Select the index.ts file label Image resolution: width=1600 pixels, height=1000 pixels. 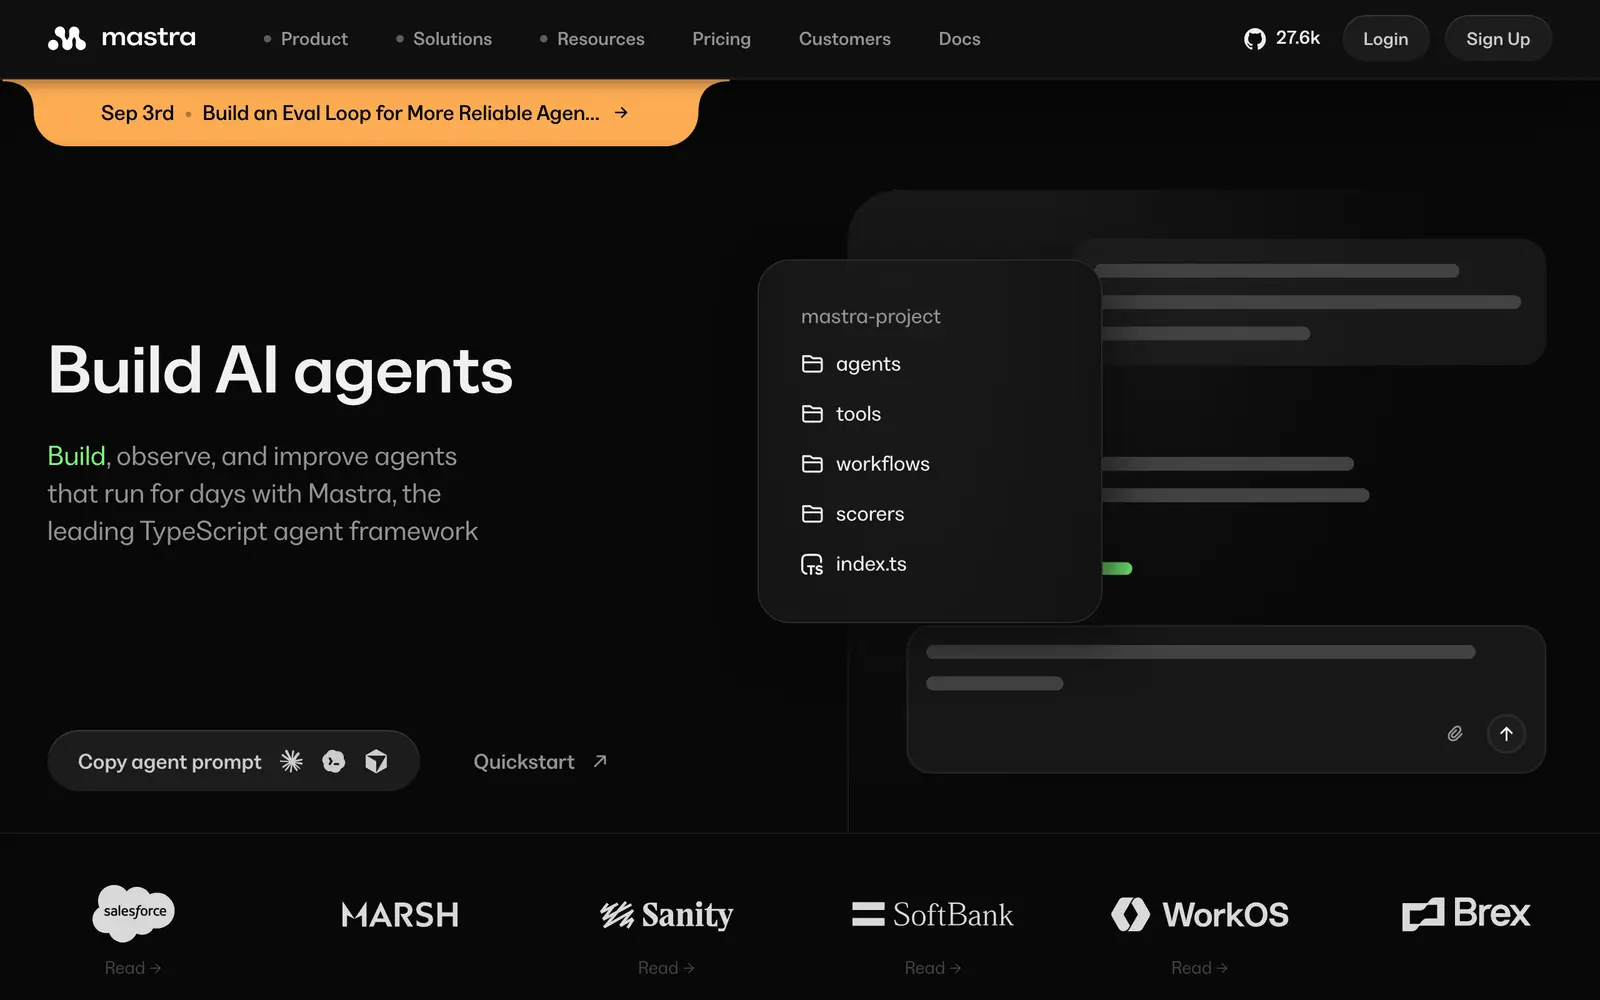click(871, 564)
